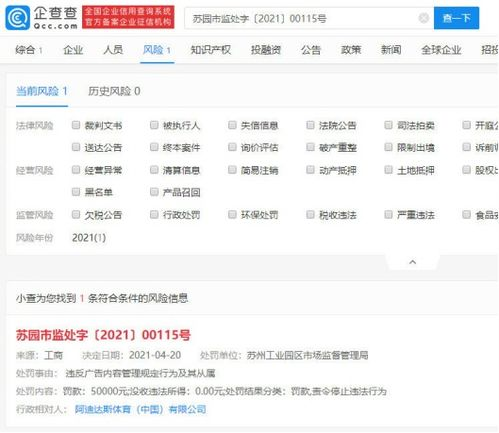499x433 pixels.
Task: Click the decision date 2021-04-20
Action: 155,355
